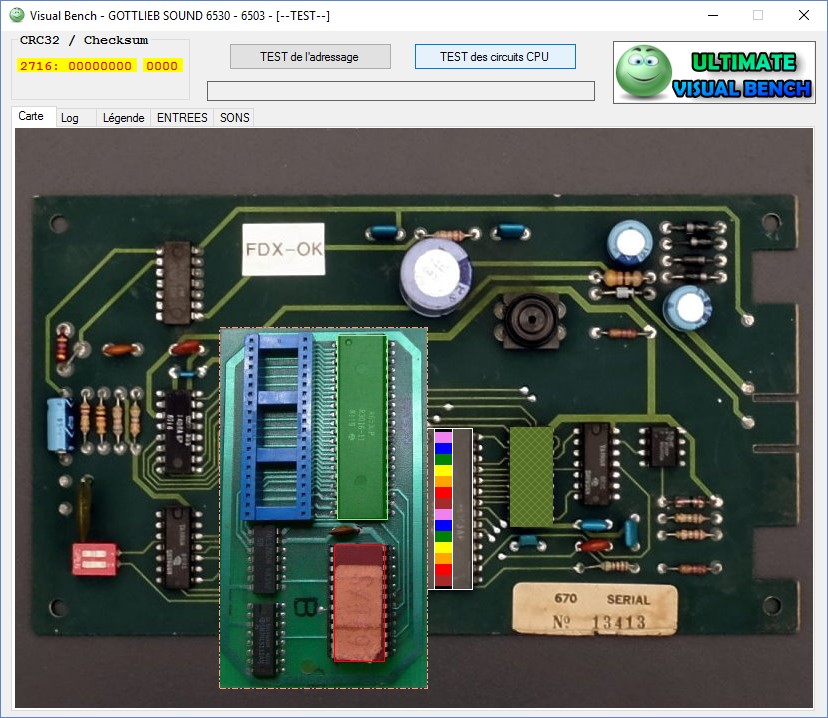
Task: Switch to the ENTREES tab
Action: (182, 118)
